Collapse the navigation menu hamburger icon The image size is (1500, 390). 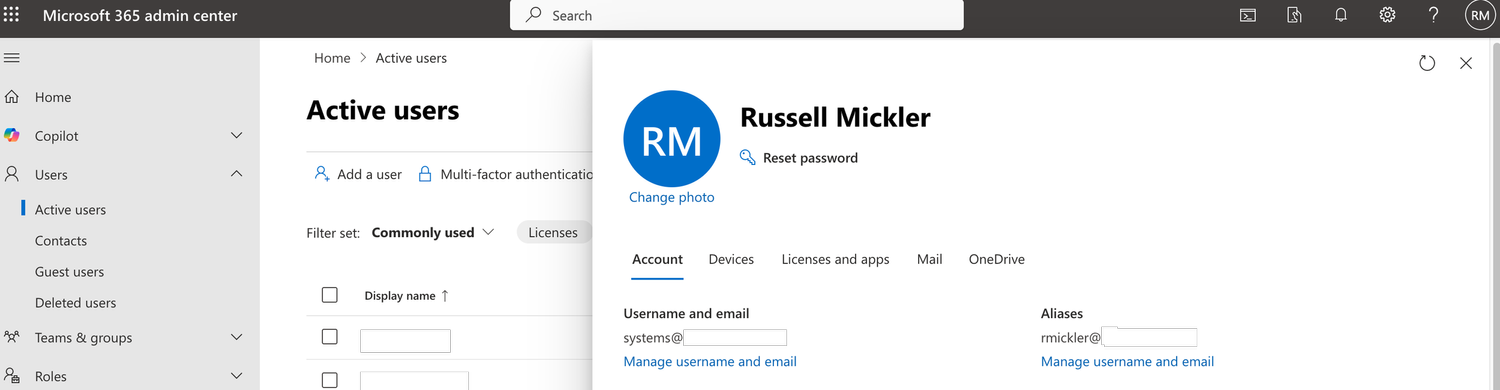(x=12, y=59)
